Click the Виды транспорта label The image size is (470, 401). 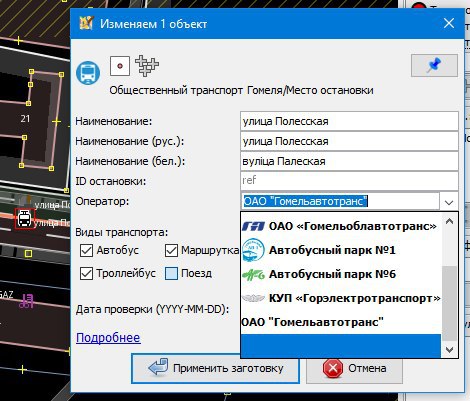pyautogui.click(x=122, y=232)
